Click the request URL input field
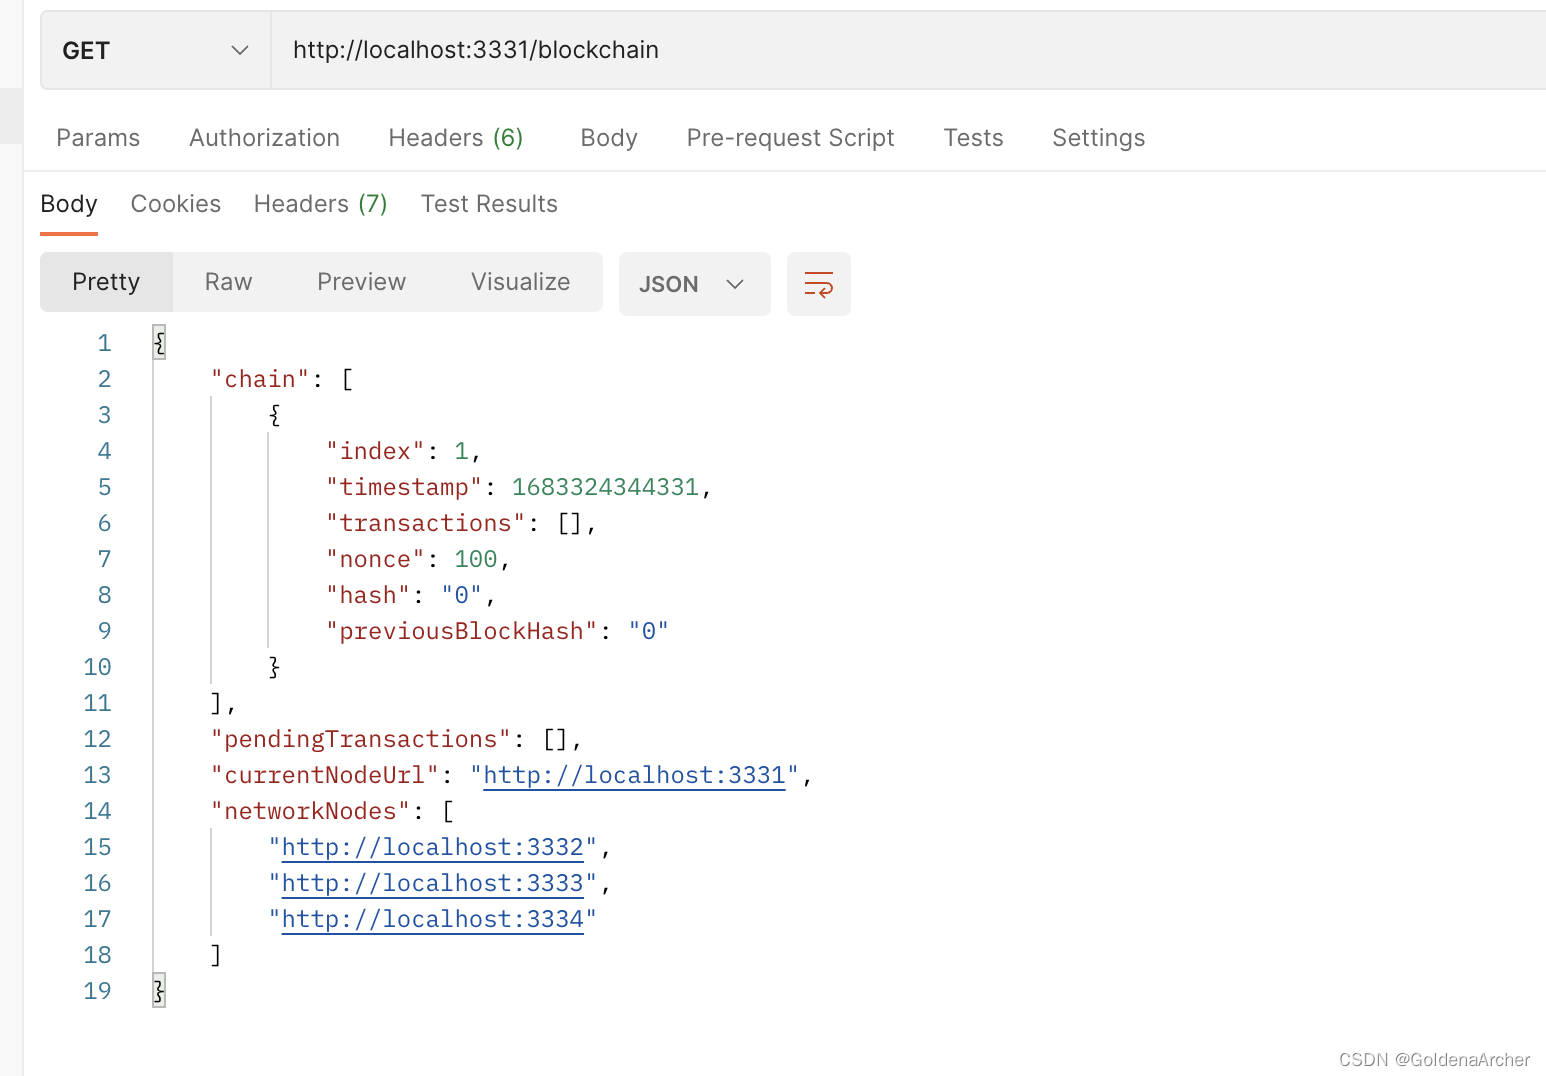This screenshot has width=1546, height=1076. pos(908,50)
